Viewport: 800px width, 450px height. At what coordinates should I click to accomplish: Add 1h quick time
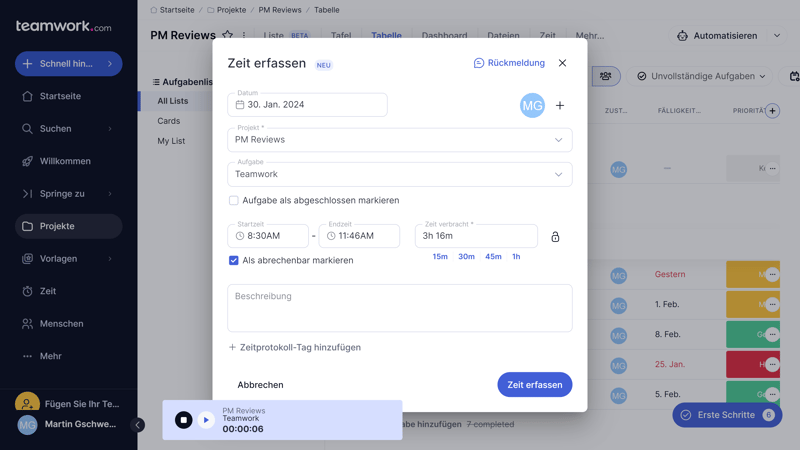coord(516,257)
